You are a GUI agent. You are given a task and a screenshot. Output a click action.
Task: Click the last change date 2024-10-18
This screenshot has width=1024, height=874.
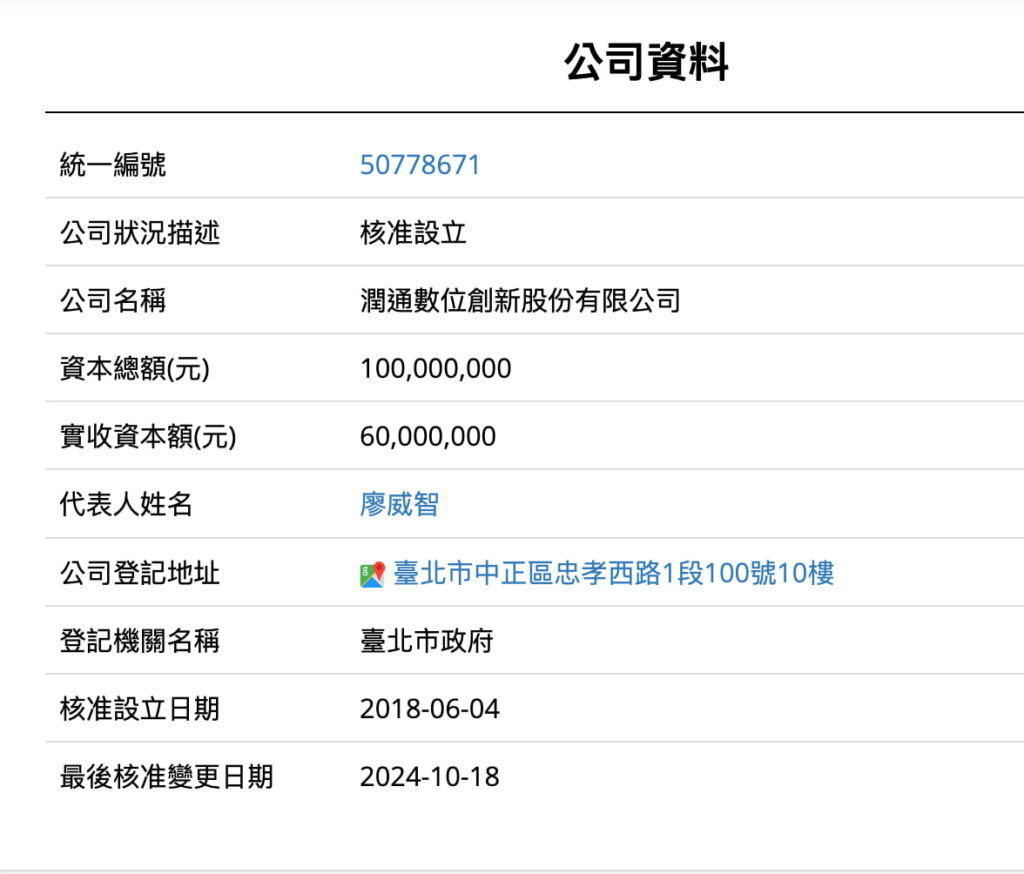(x=430, y=777)
